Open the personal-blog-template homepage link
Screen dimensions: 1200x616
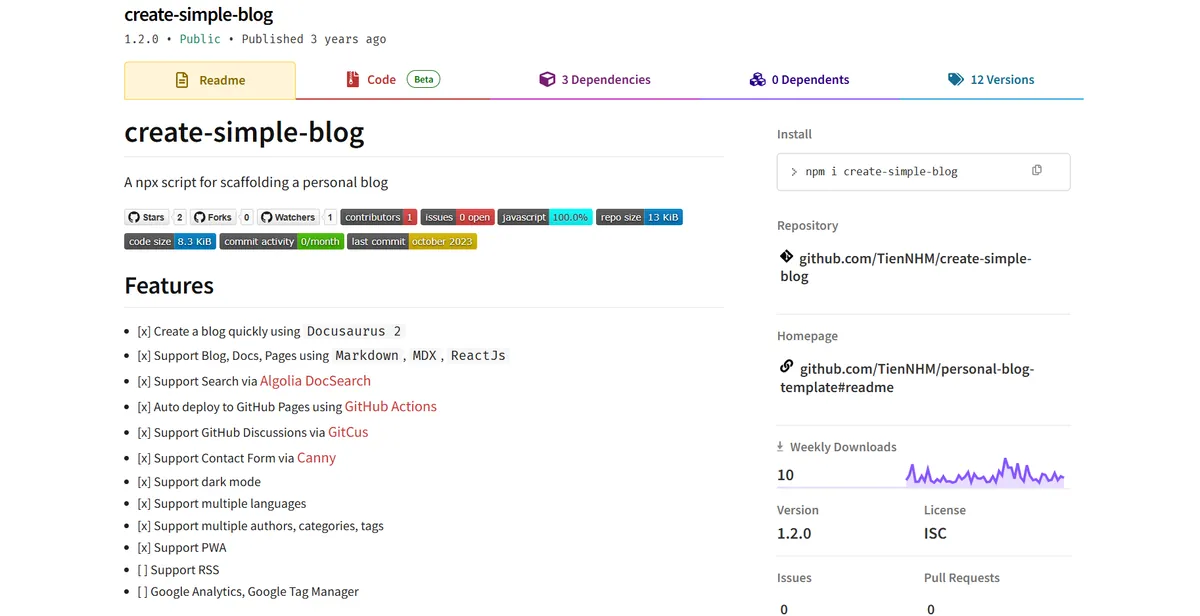click(907, 377)
